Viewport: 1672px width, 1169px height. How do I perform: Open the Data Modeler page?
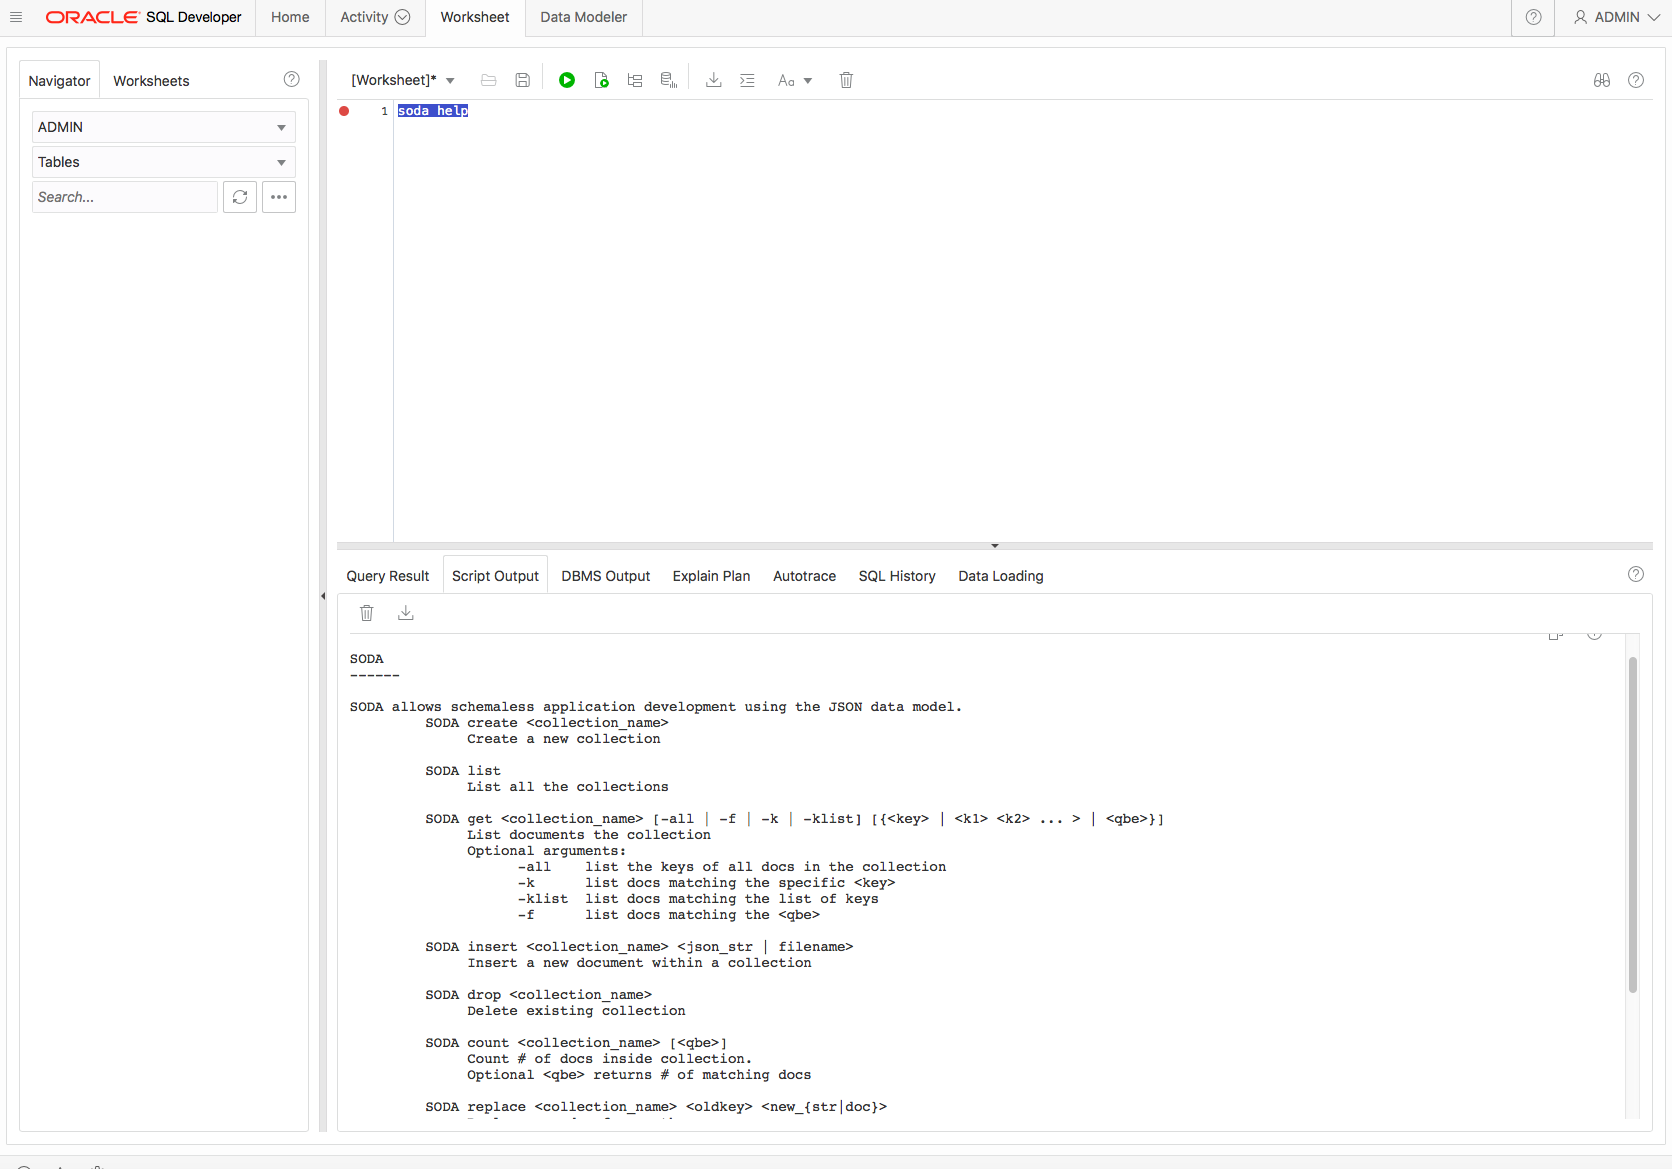[582, 17]
